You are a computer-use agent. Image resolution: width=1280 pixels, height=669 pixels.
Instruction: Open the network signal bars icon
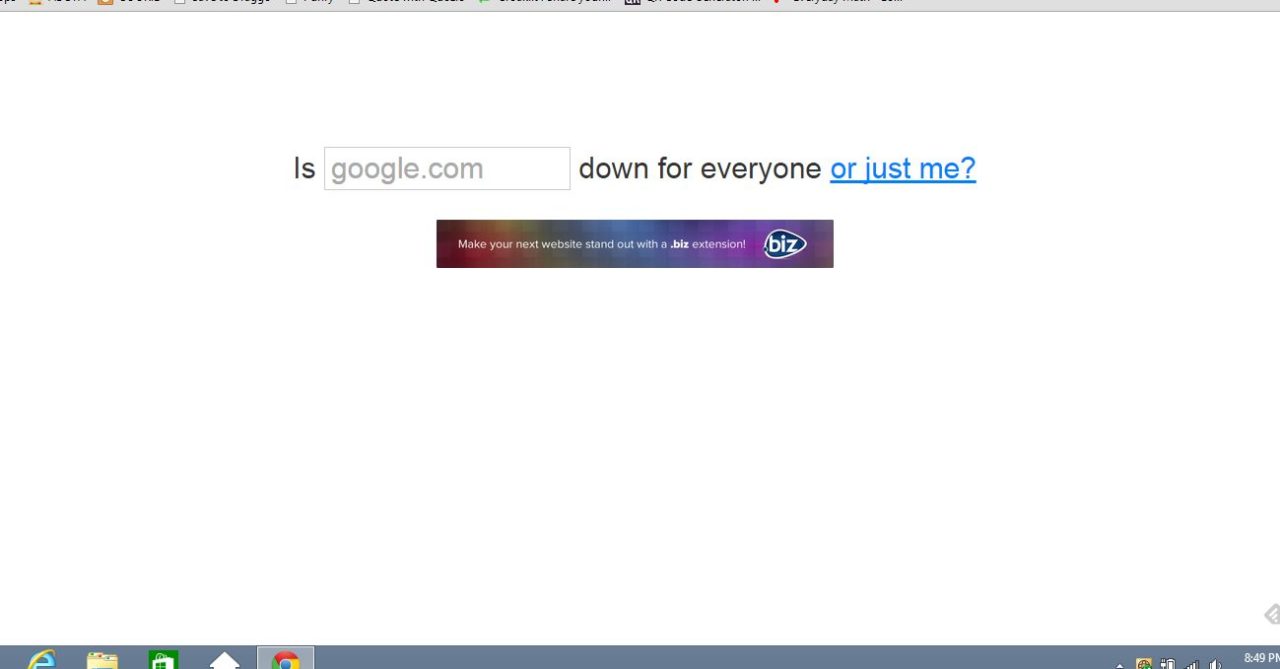click(x=1191, y=664)
